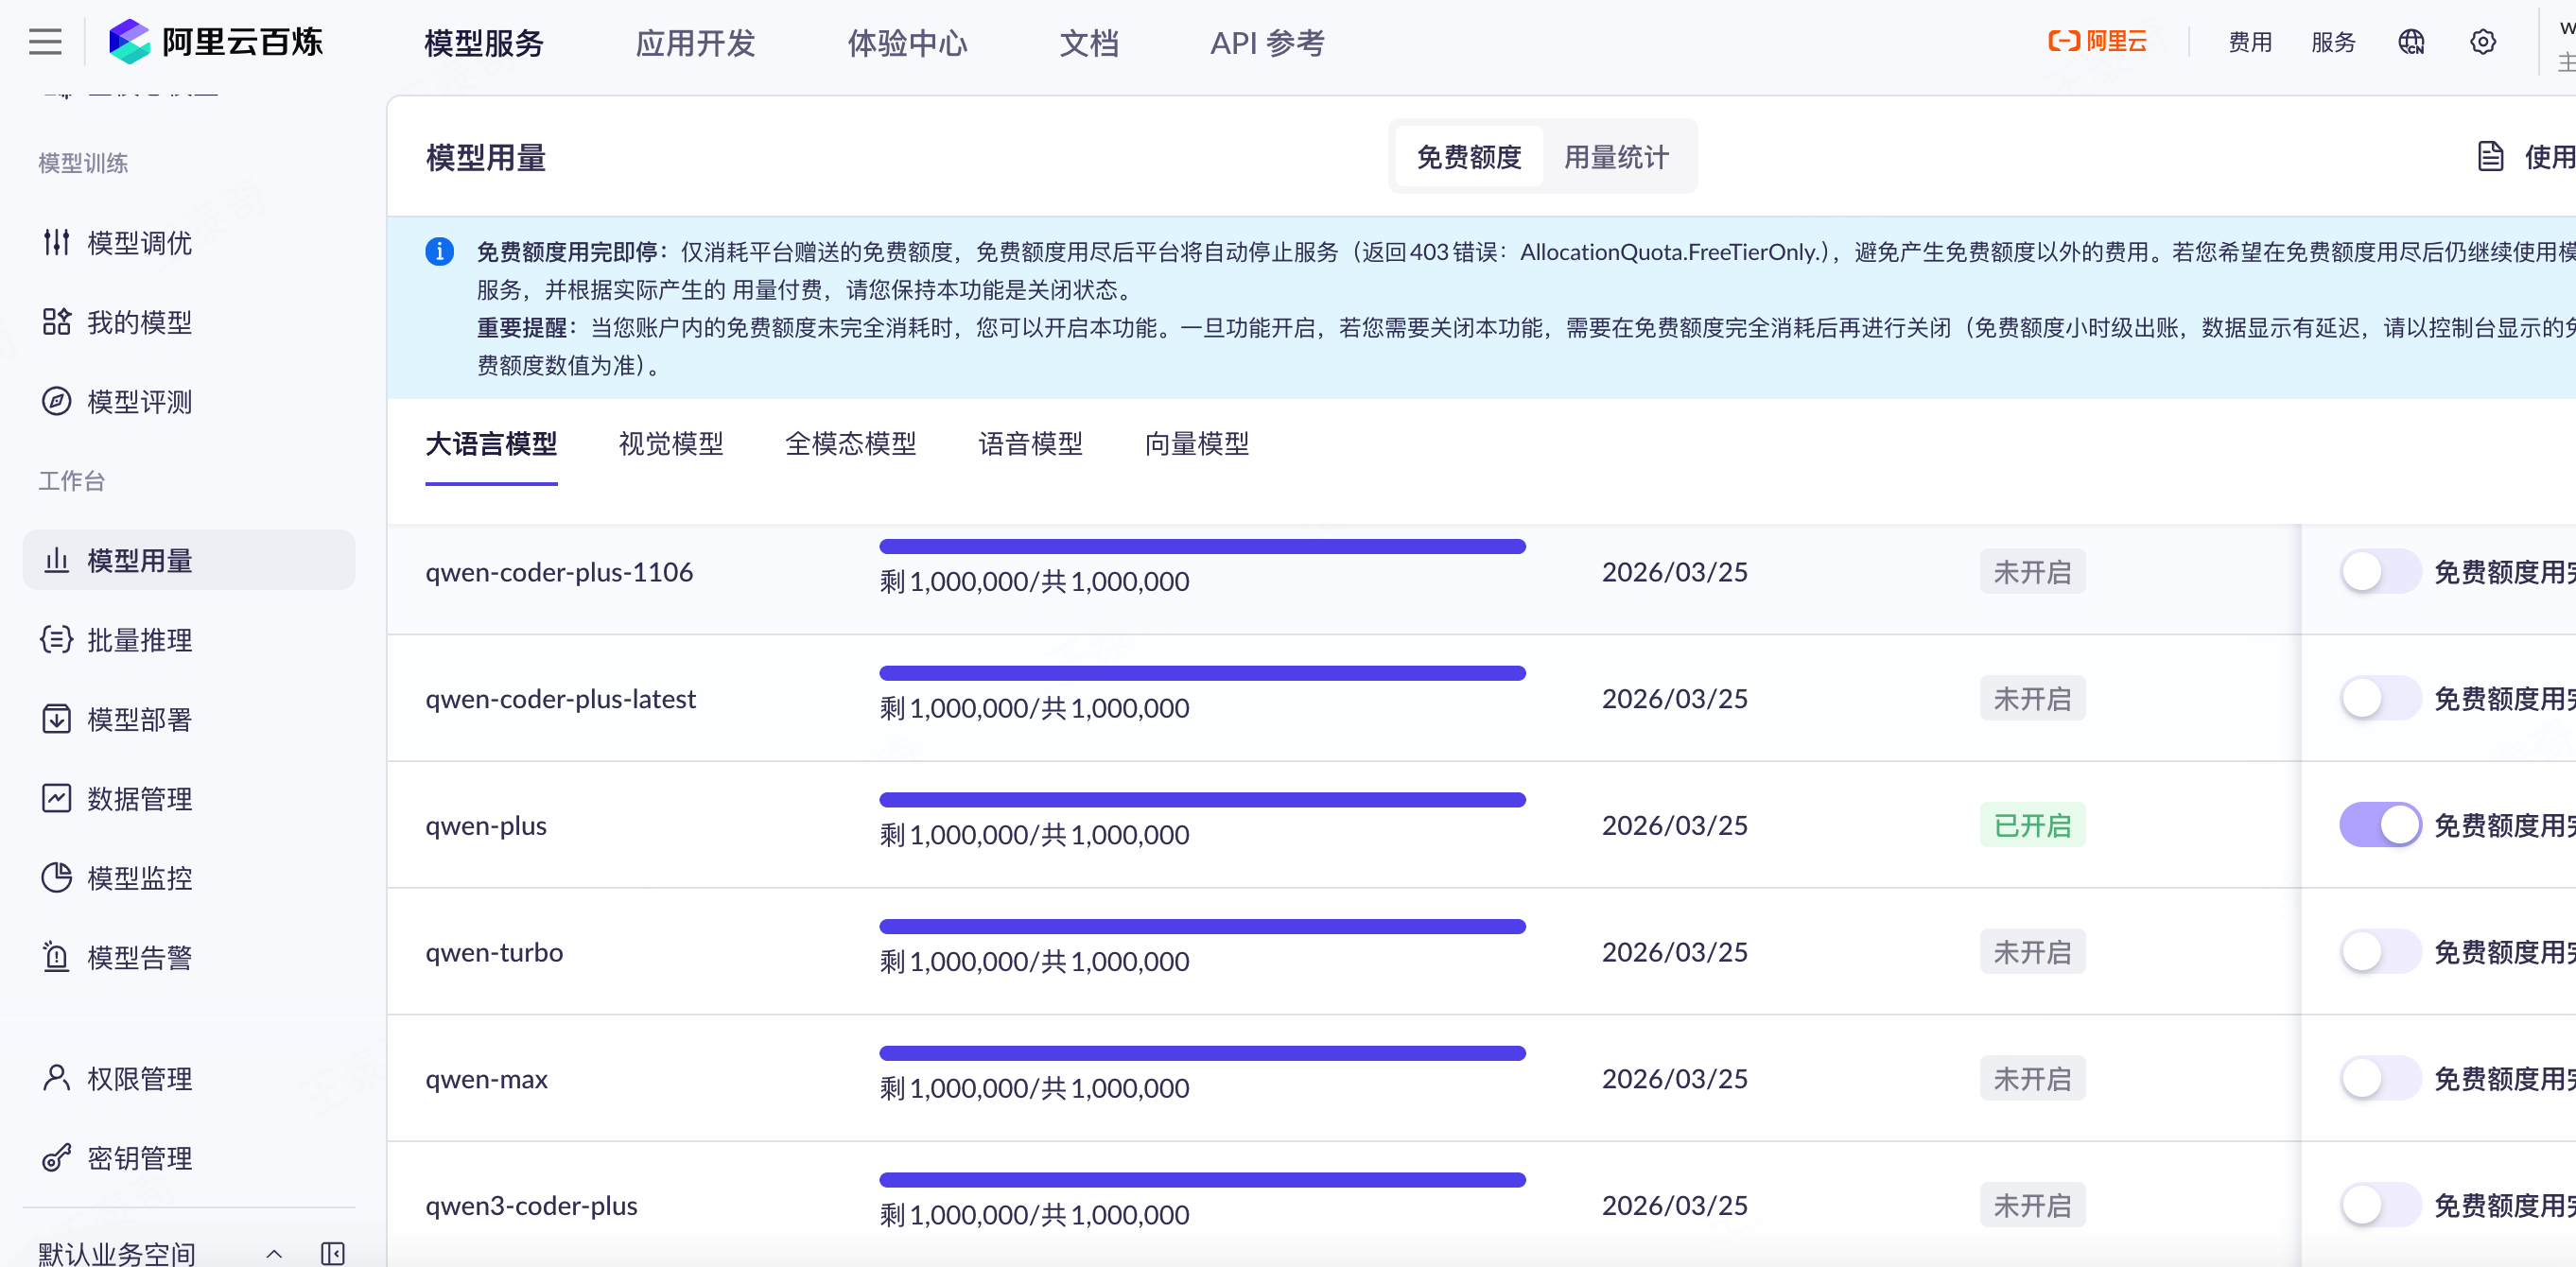
Task: Switch to the 用量统计 tab
Action: click(1616, 157)
